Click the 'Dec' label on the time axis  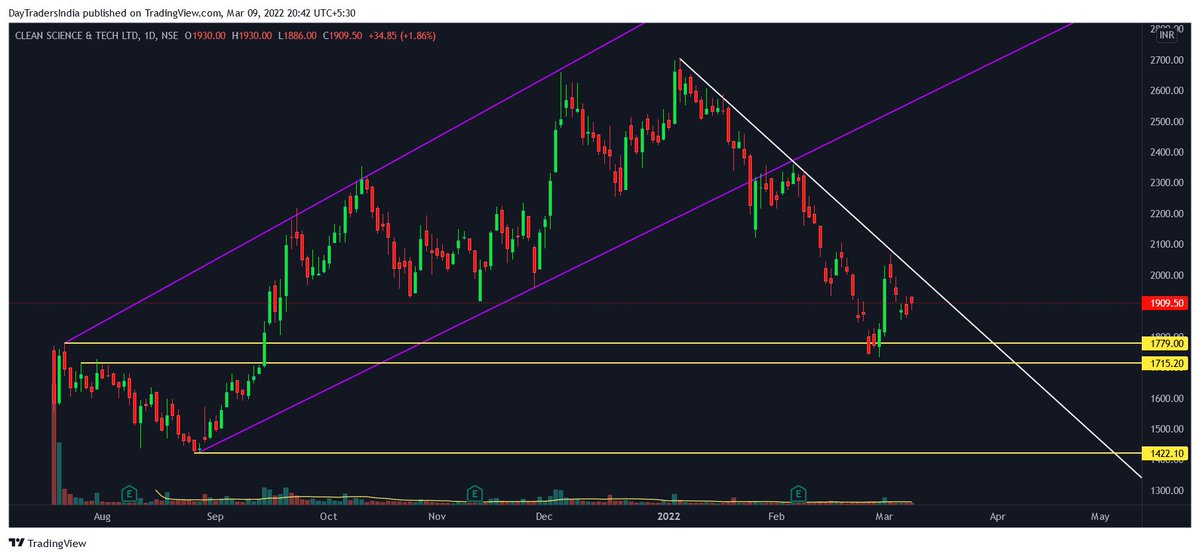click(544, 517)
